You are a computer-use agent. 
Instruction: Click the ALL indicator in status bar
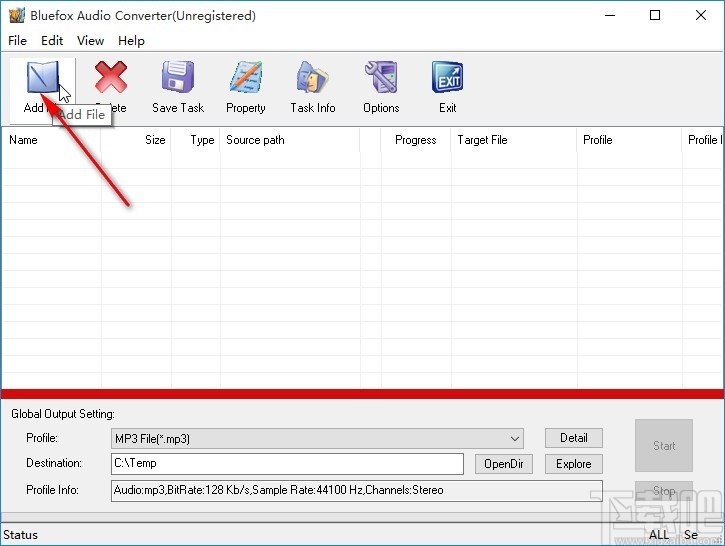point(658,535)
